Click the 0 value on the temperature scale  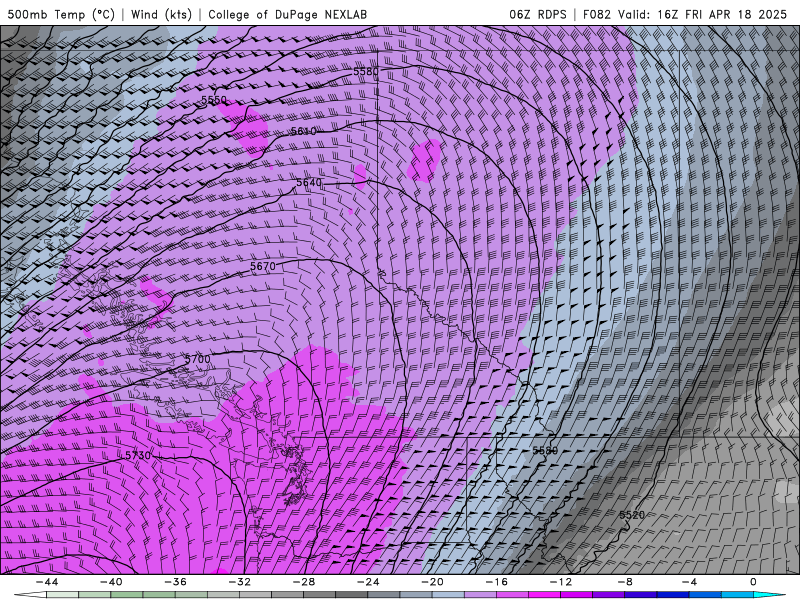tap(754, 582)
